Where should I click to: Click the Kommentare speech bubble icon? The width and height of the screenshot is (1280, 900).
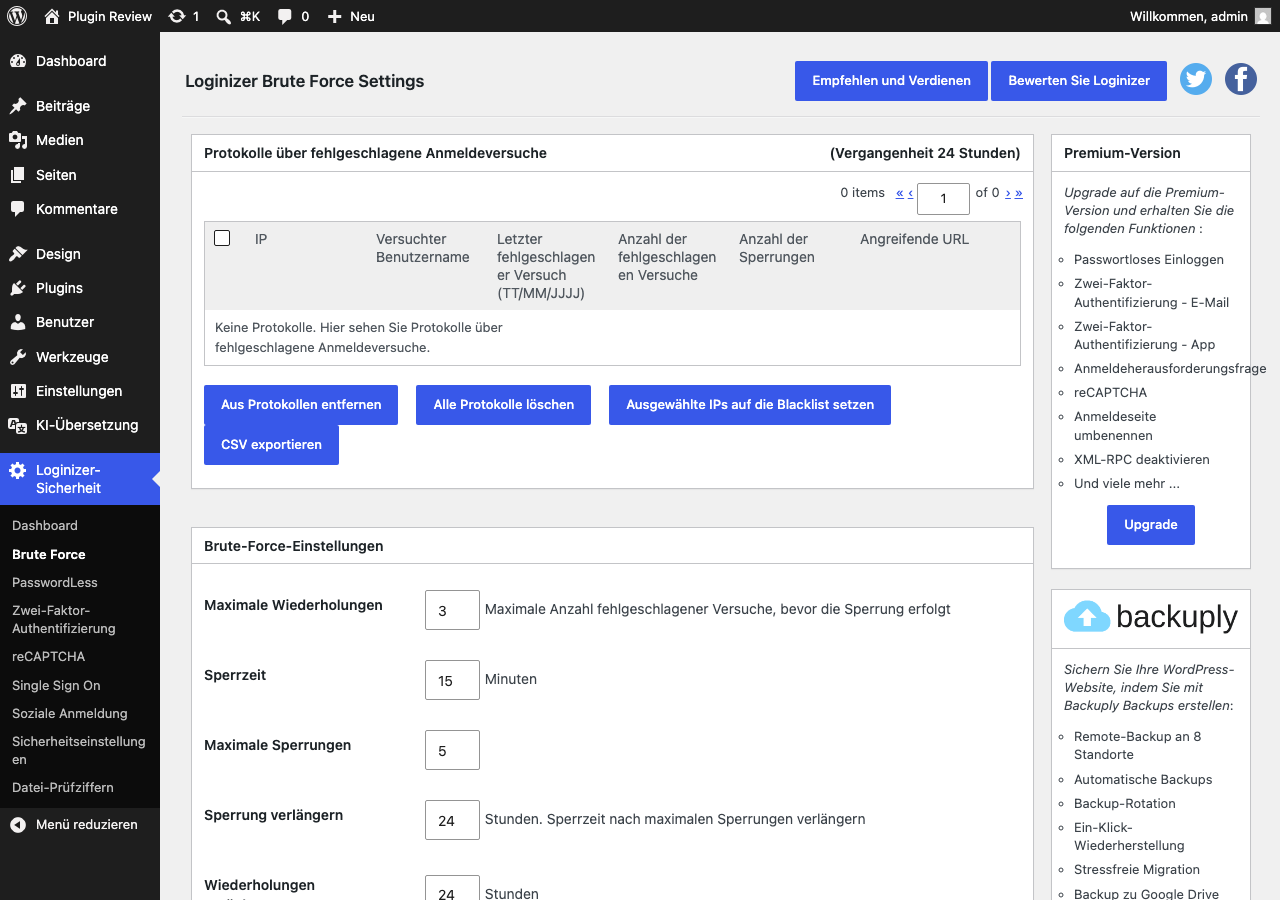click(18, 209)
